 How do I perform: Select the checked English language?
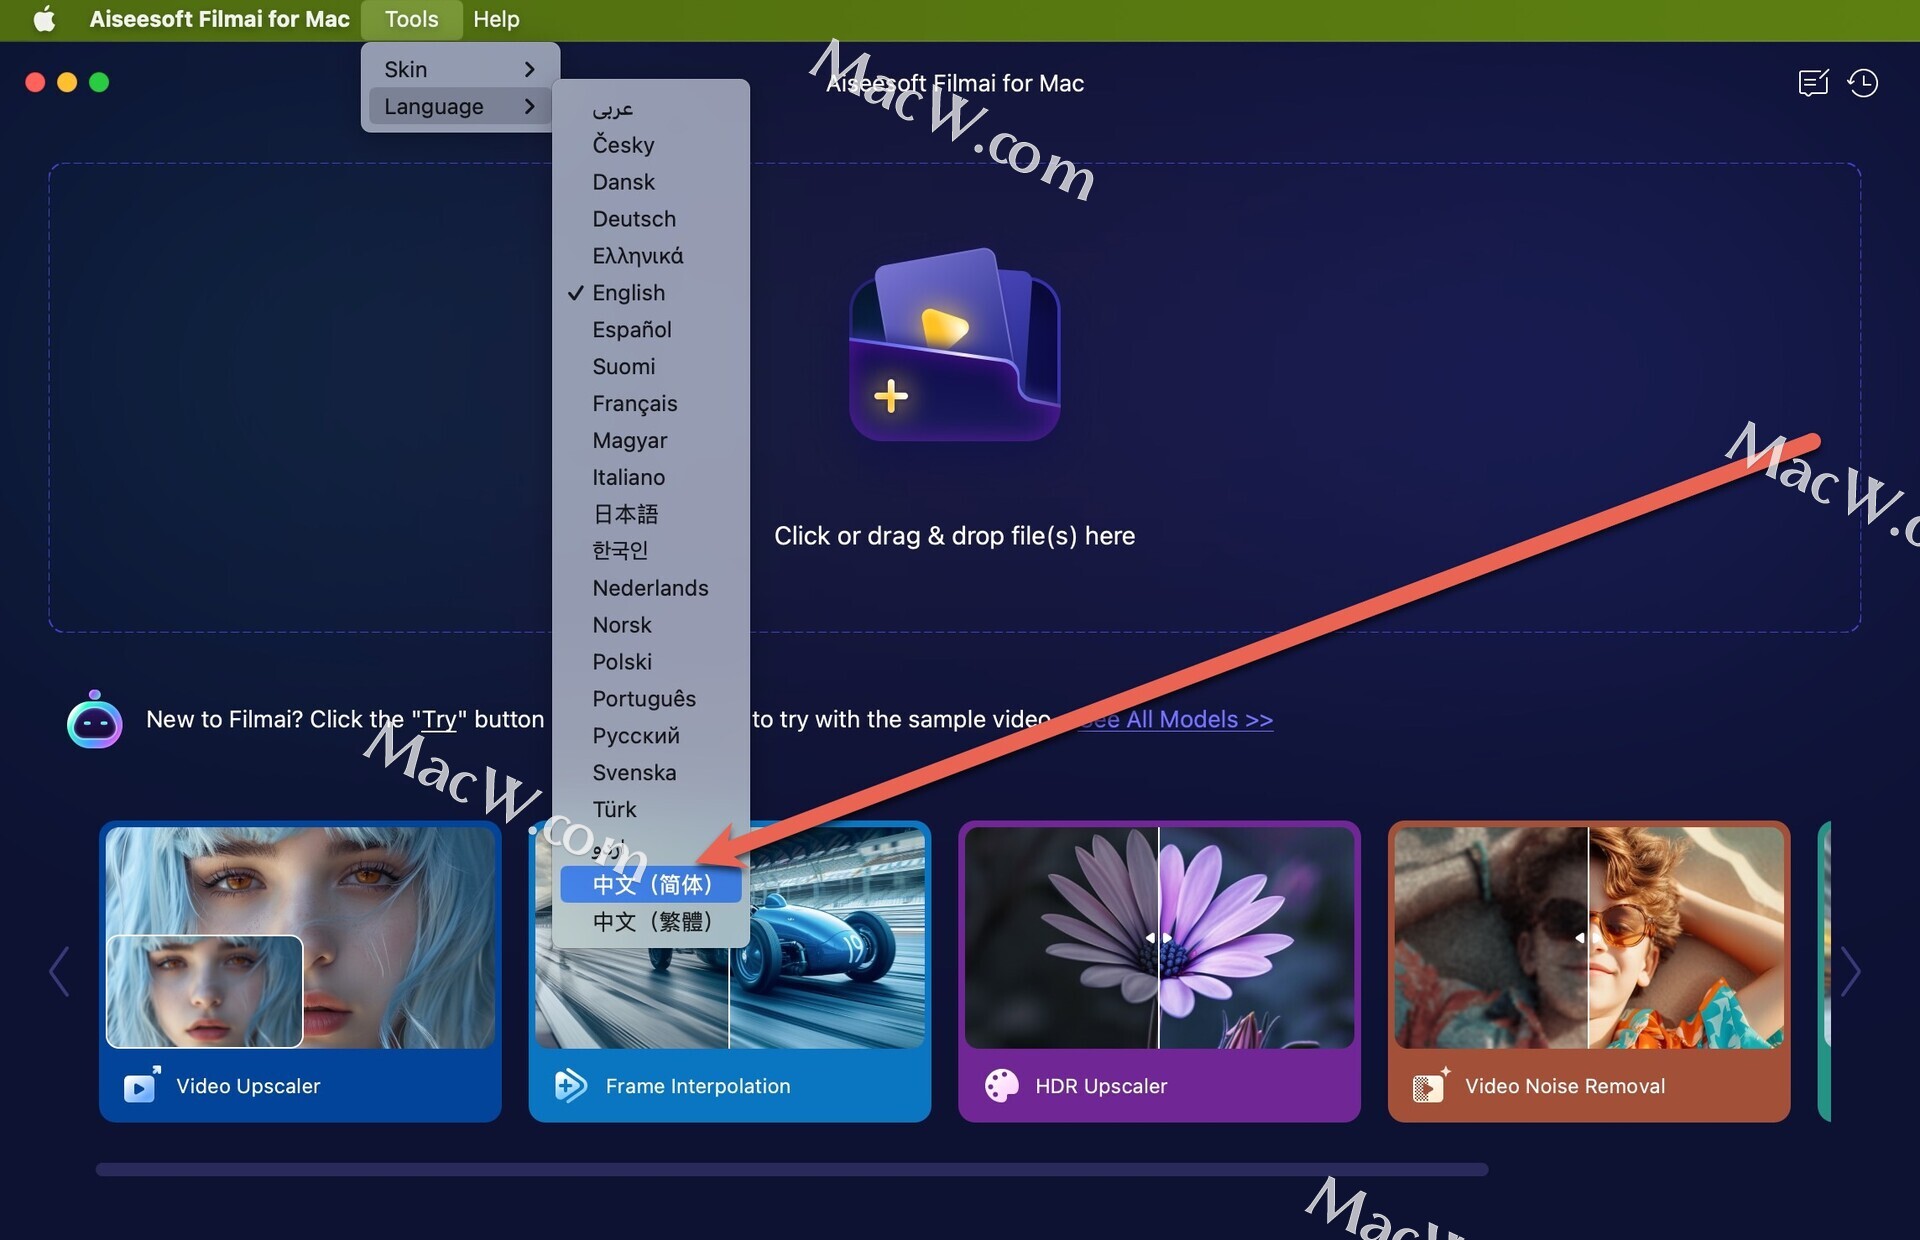[651, 293]
